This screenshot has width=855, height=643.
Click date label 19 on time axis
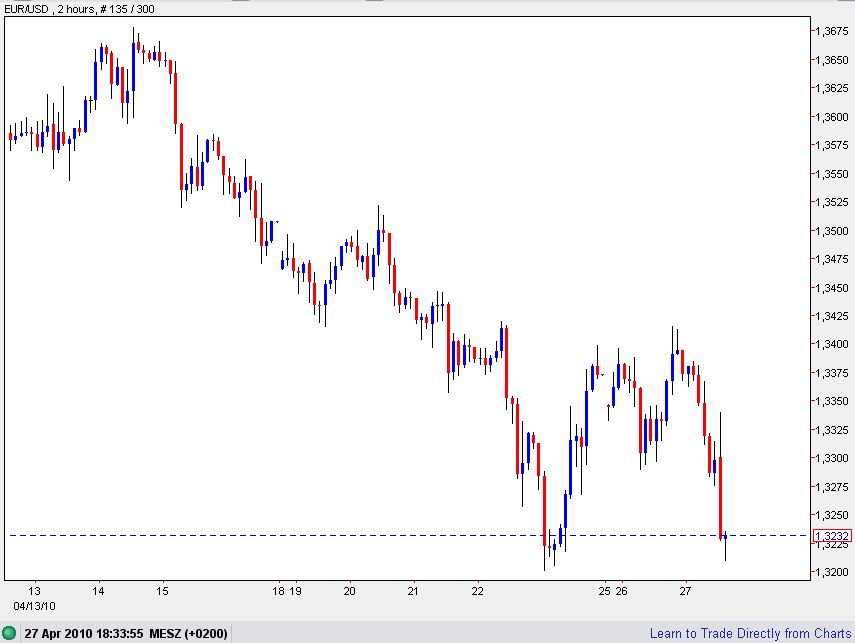click(x=295, y=591)
